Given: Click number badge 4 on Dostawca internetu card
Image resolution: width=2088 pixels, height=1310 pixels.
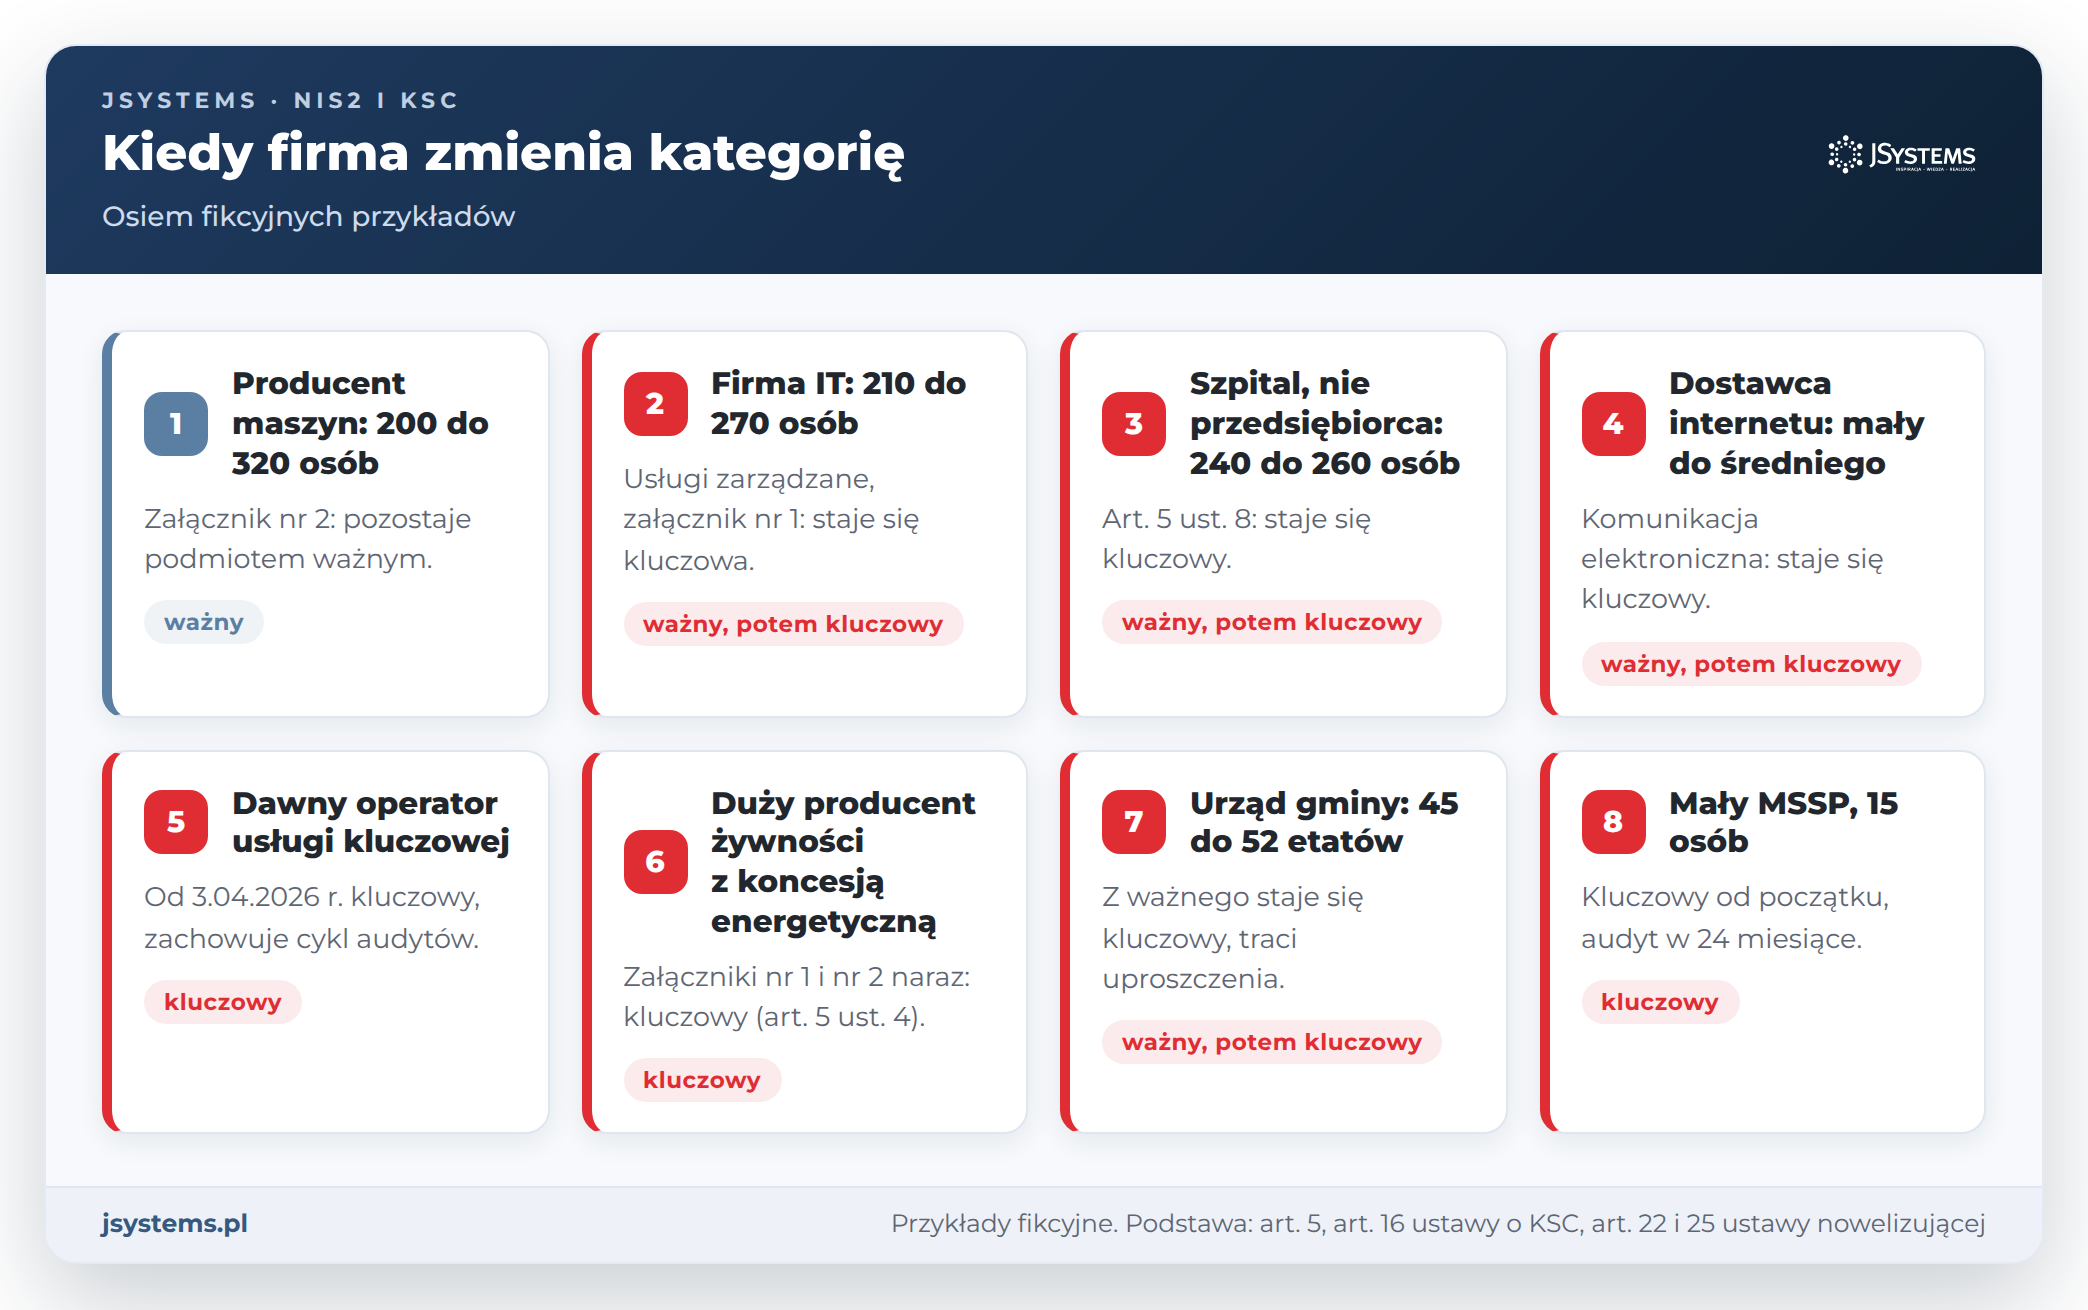Looking at the screenshot, I should click(x=1613, y=424).
